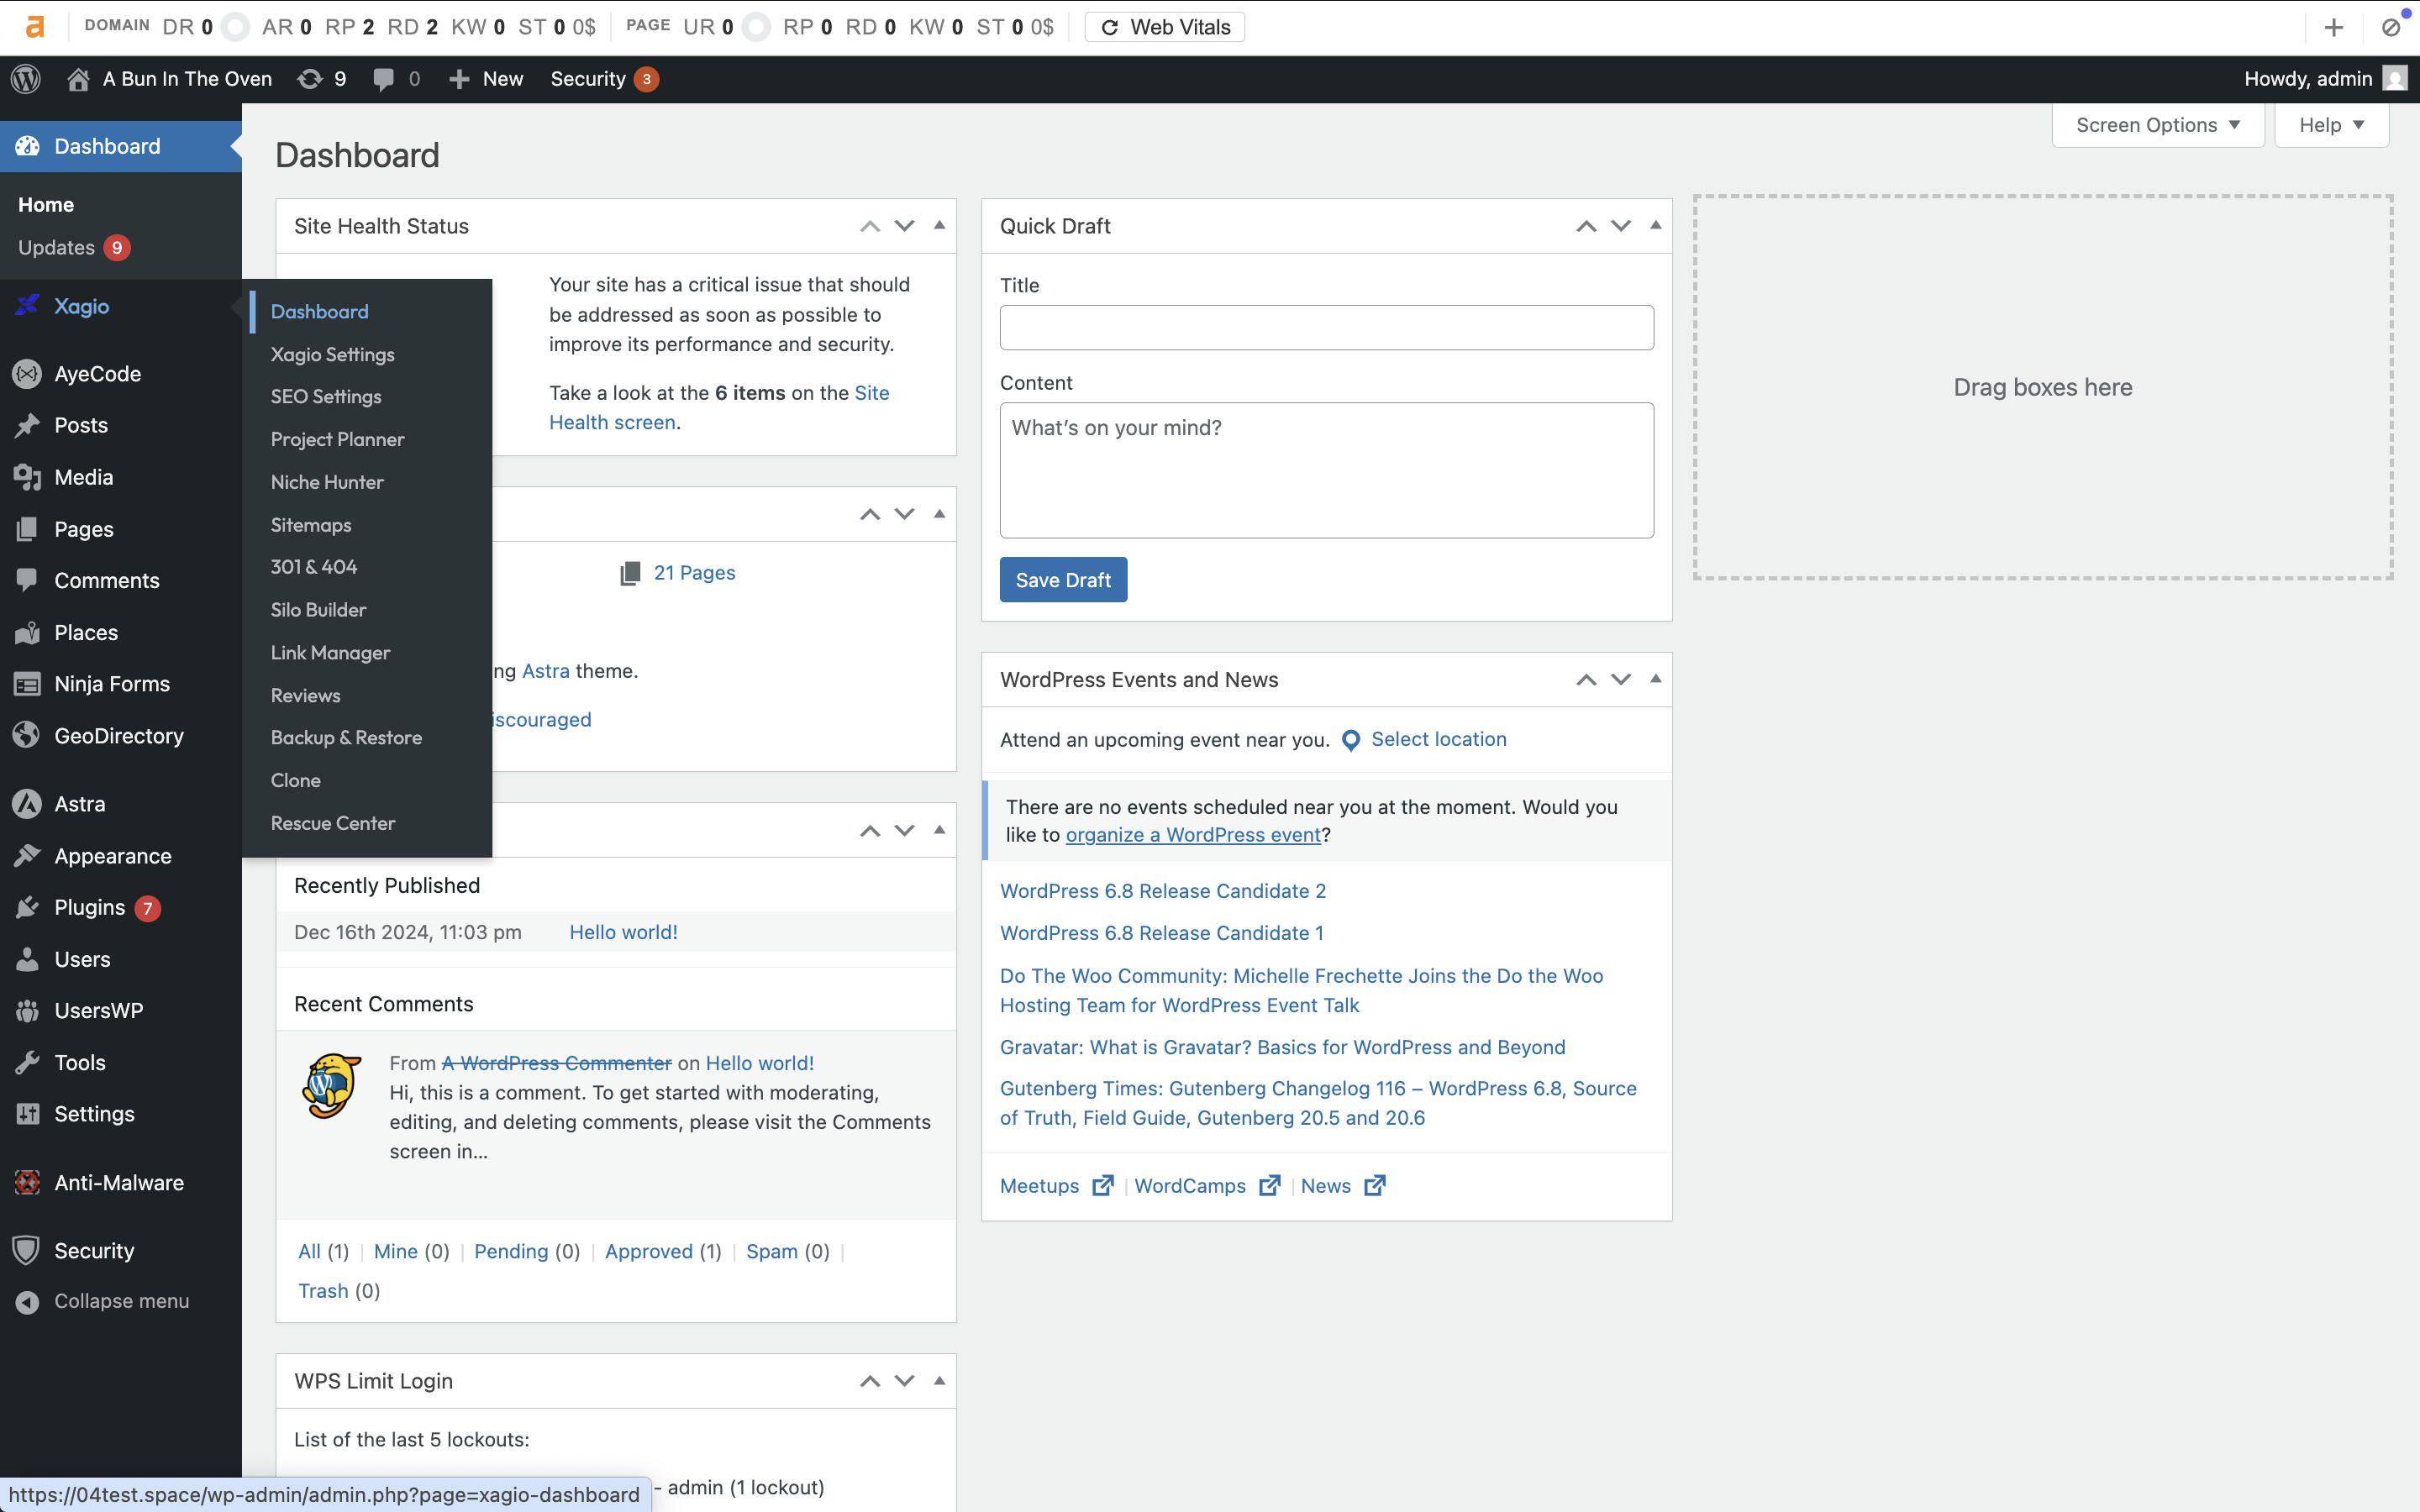The width and height of the screenshot is (2420, 1512).
Task: Open Security item in admin bar
Action: tap(604, 79)
